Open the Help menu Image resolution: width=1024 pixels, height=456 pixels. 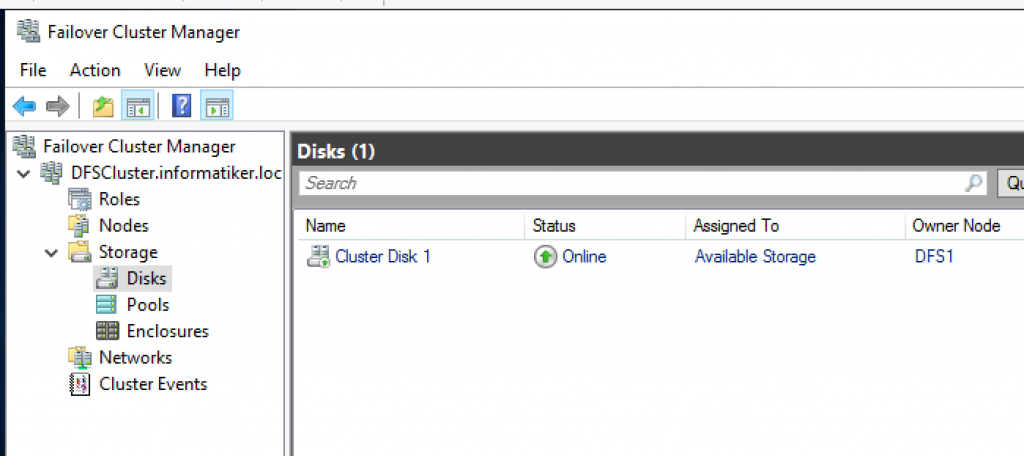(x=222, y=70)
